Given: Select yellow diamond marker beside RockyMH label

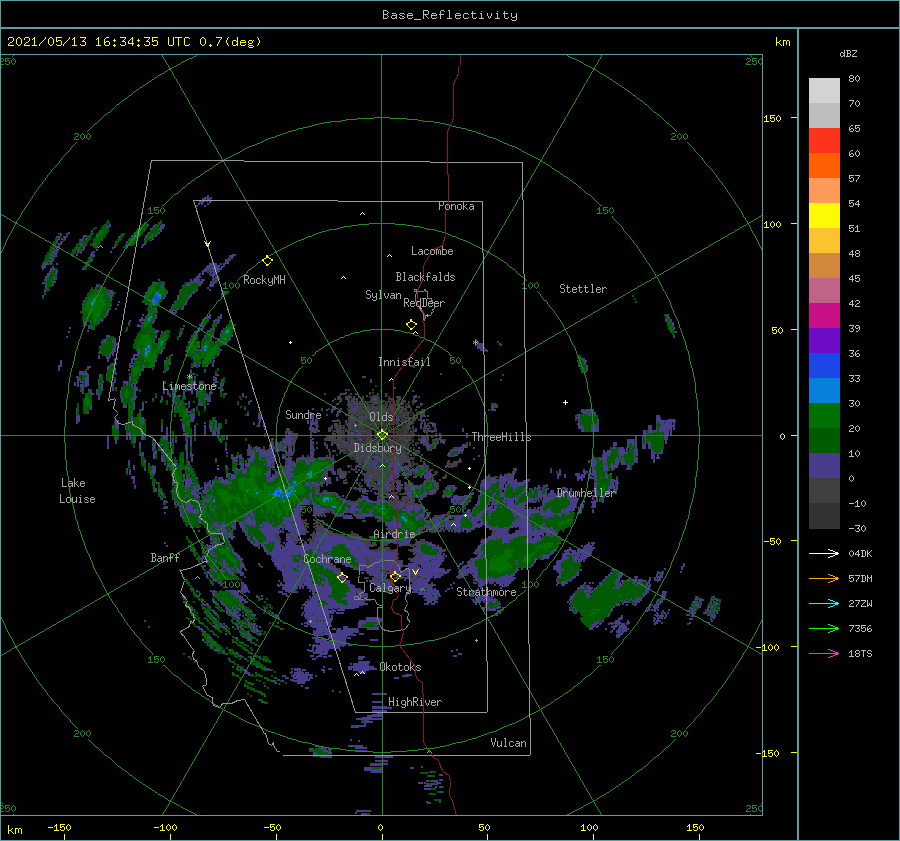Looking at the screenshot, I should [x=267, y=261].
